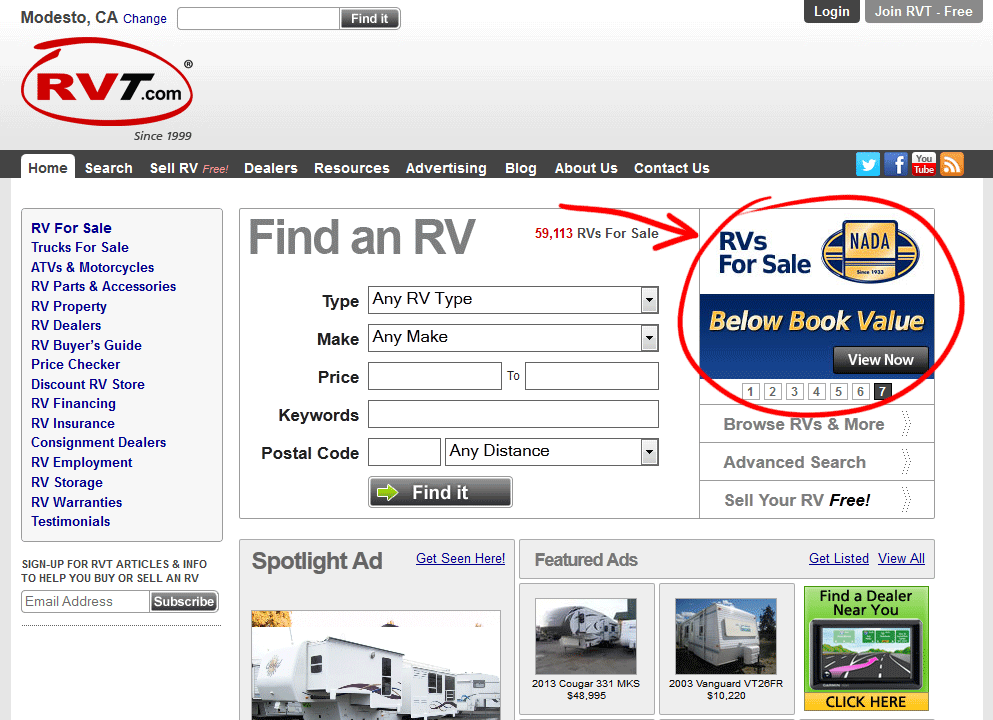
Task: Click Join RVT - Free button
Action: (923, 11)
